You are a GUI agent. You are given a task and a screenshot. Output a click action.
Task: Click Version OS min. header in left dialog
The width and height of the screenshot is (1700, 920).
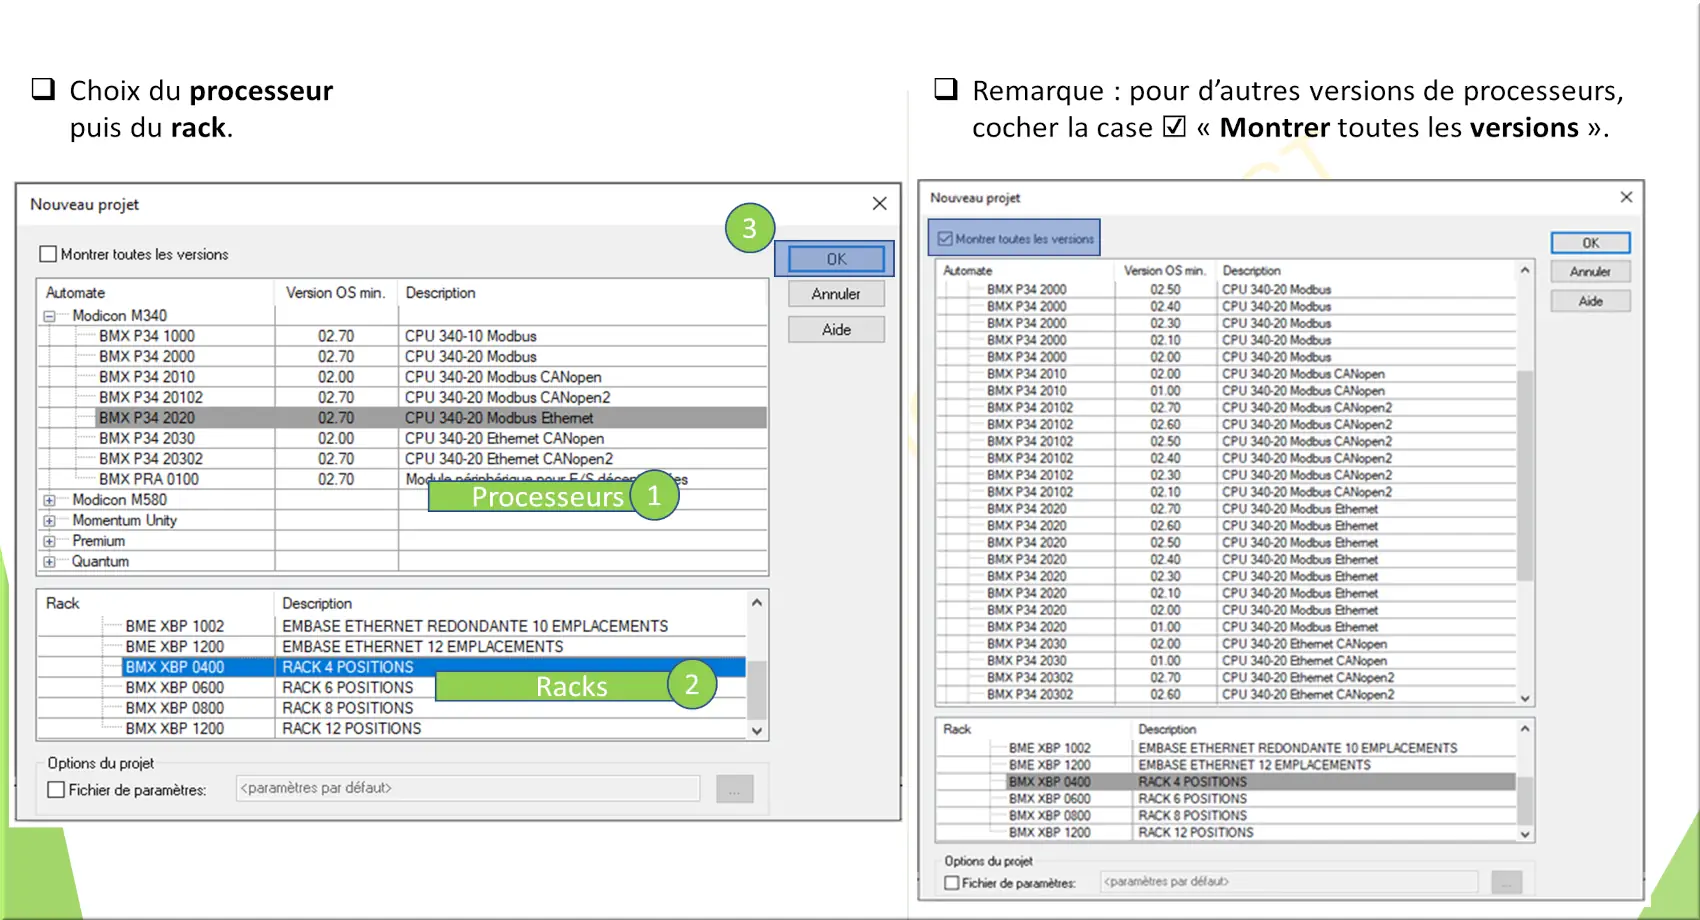(336, 293)
